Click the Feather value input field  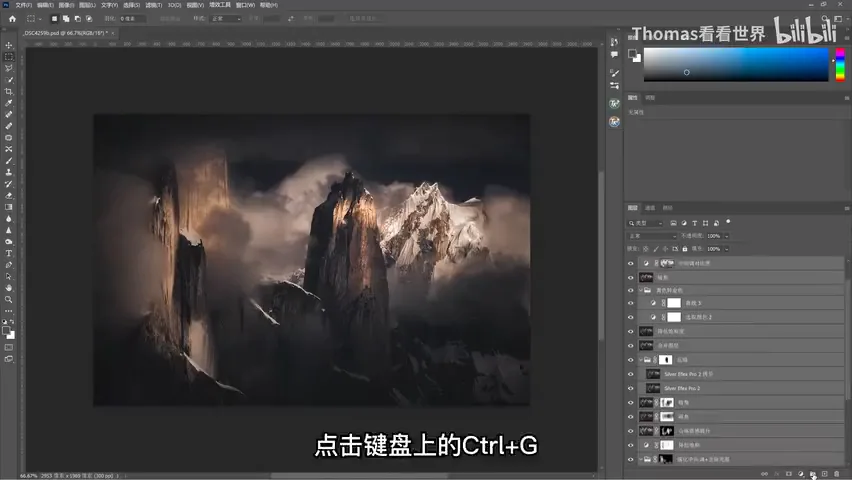(133, 18)
